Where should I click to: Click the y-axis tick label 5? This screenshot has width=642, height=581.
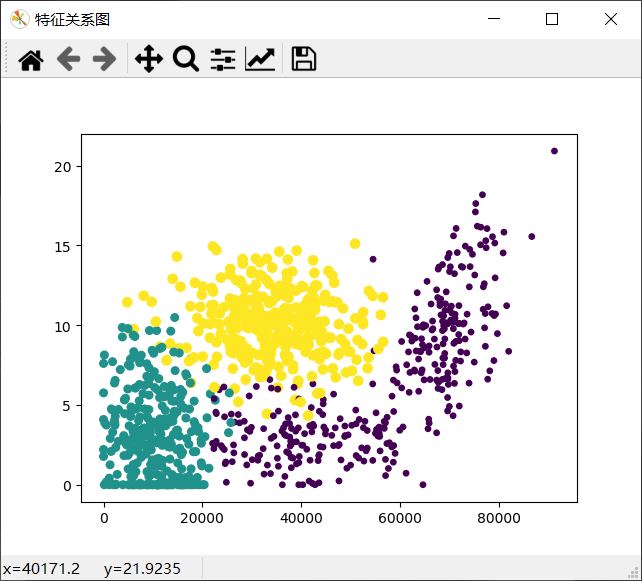(67, 406)
